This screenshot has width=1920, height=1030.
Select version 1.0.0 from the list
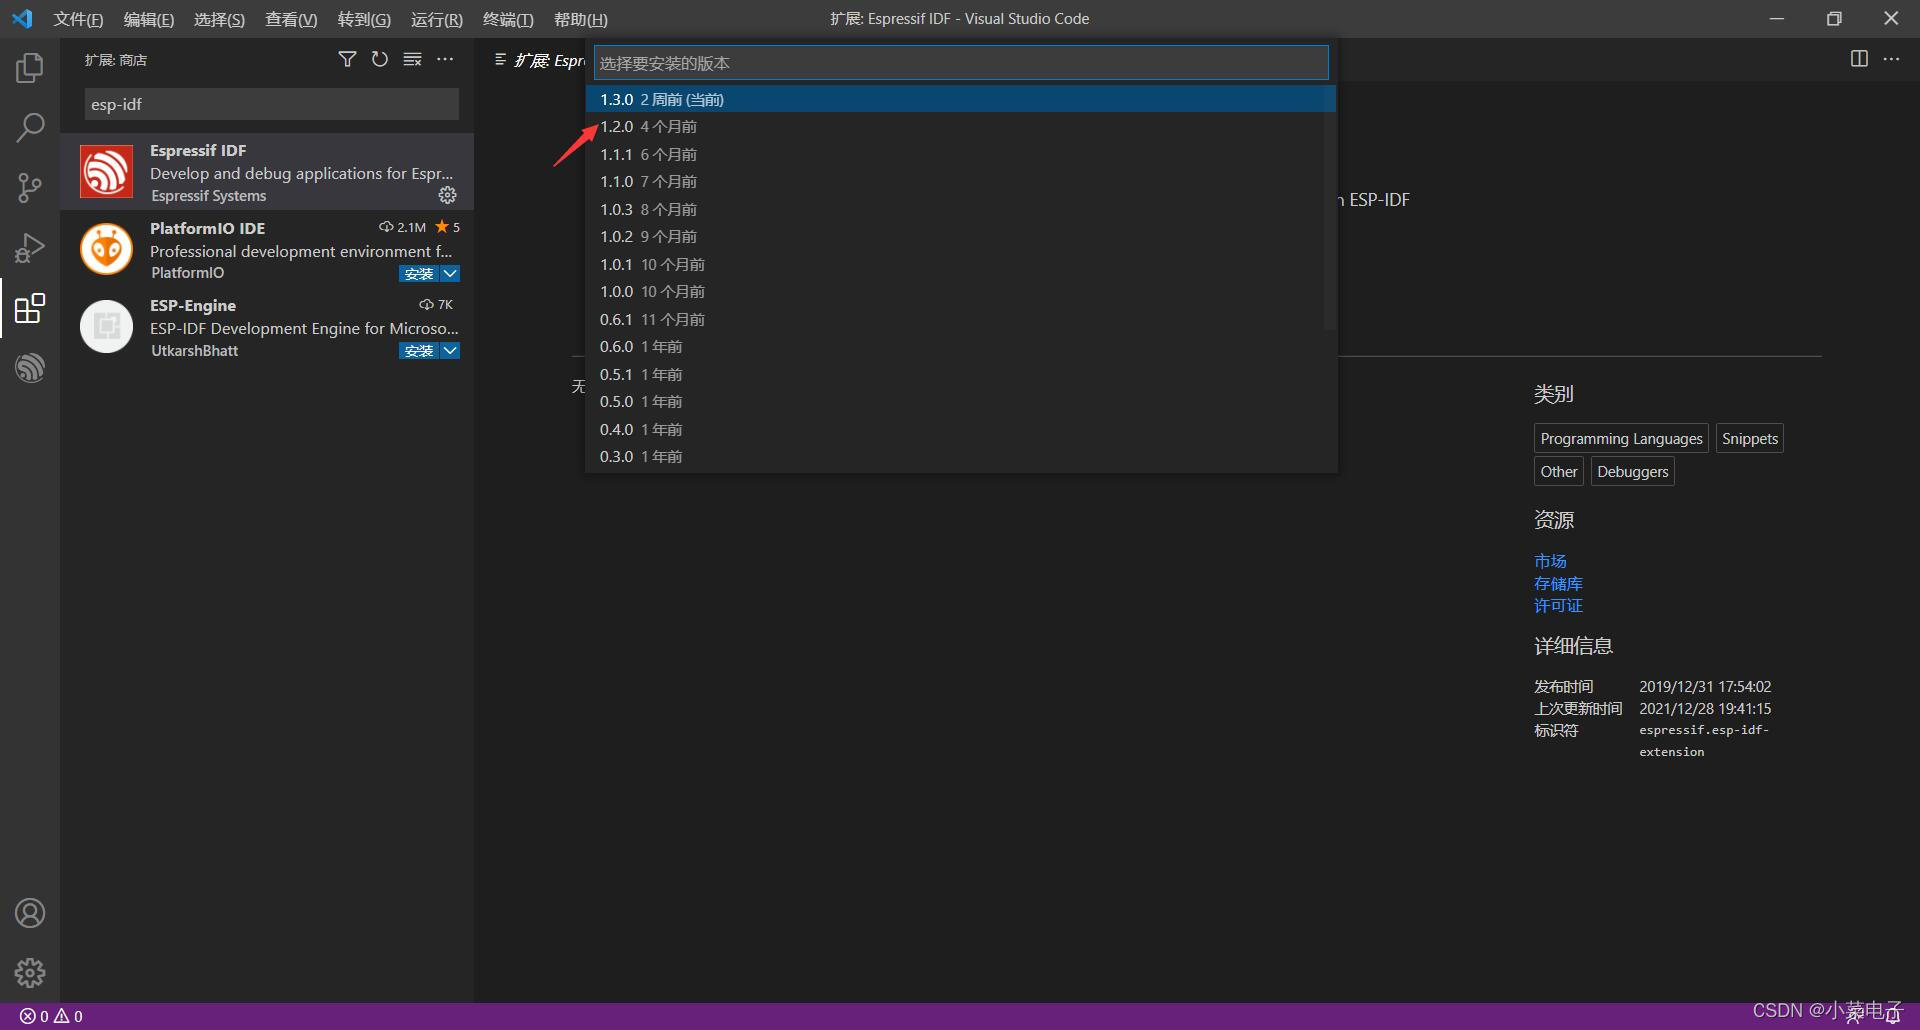[x=961, y=292]
